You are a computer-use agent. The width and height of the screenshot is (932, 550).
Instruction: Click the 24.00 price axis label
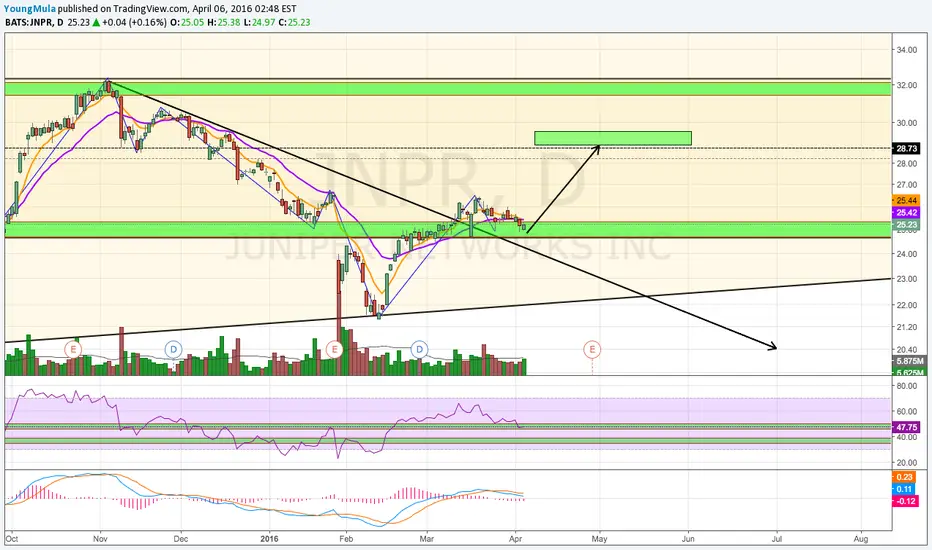(x=906, y=254)
